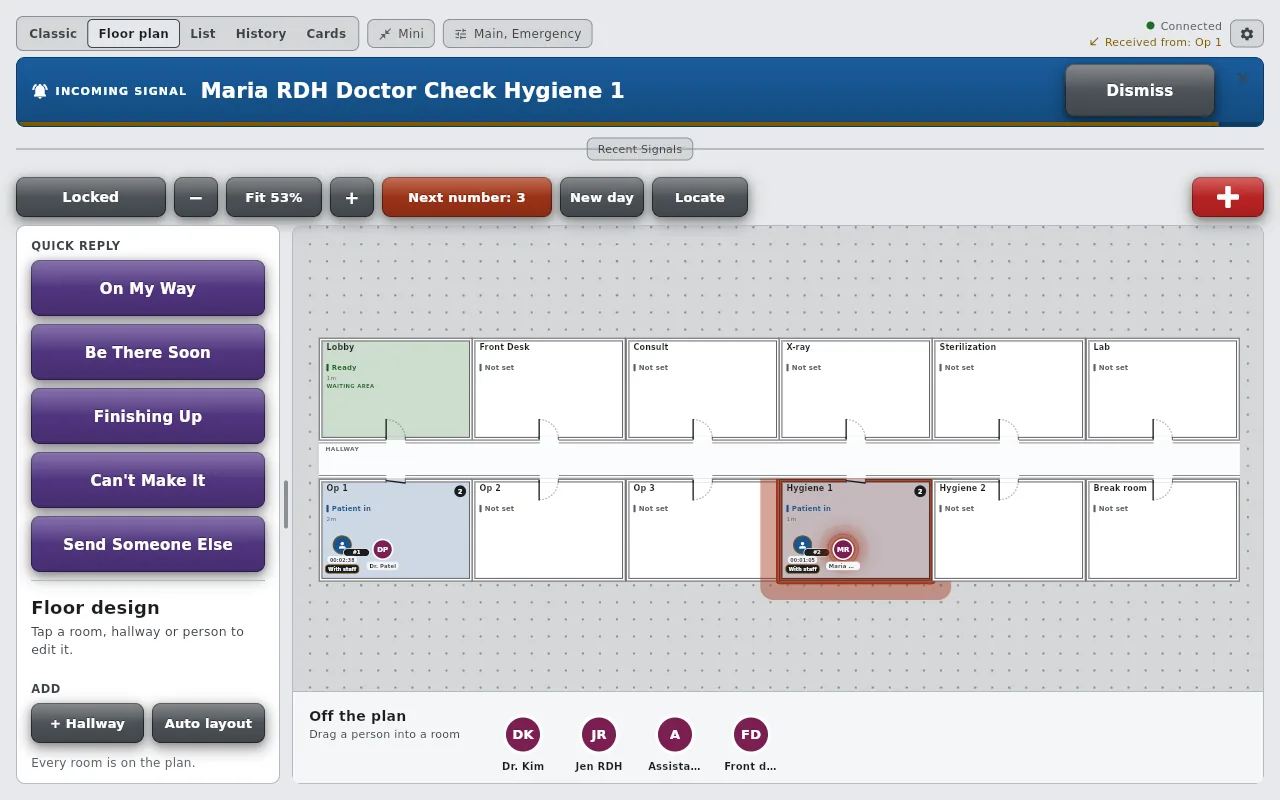
Task: Send the Finishing Up reply
Action: pyautogui.click(x=148, y=416)
